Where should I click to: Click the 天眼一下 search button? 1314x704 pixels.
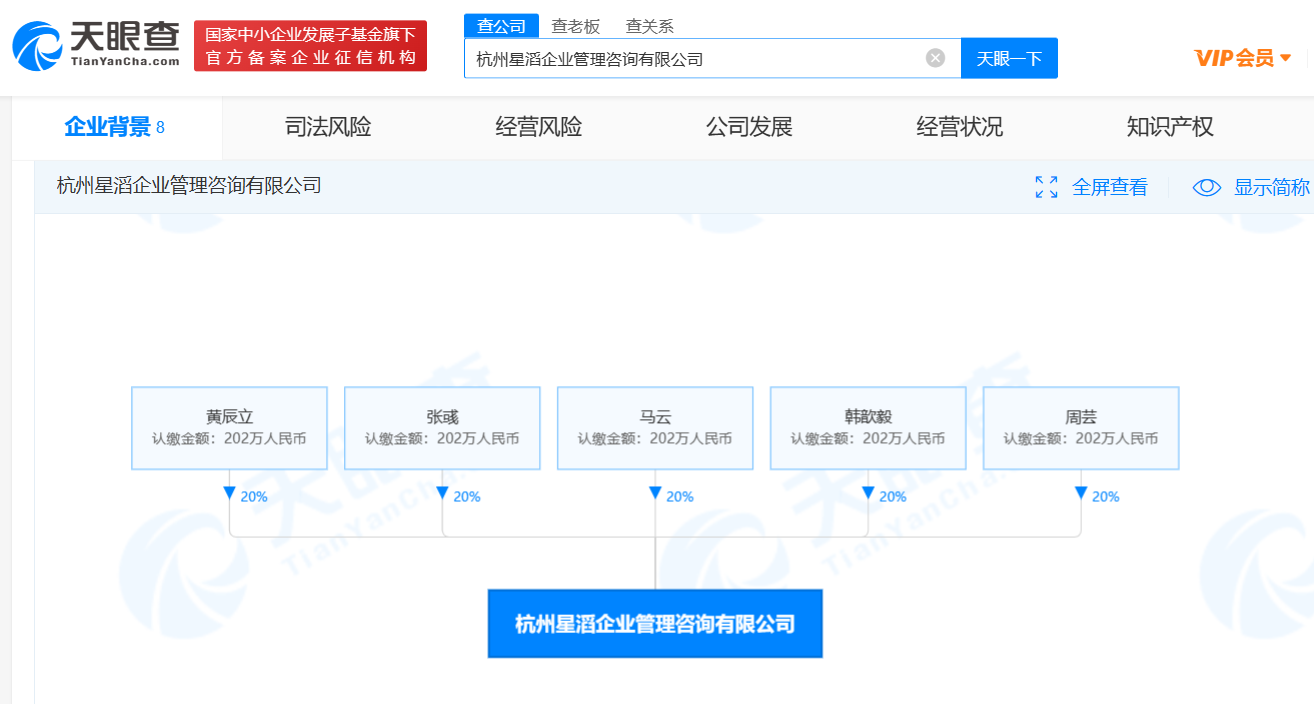coord(1009,58)
